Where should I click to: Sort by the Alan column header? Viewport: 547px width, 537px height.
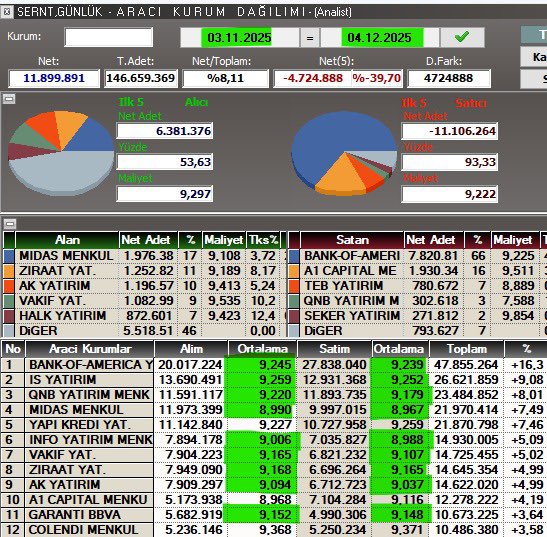coord(67,240)
